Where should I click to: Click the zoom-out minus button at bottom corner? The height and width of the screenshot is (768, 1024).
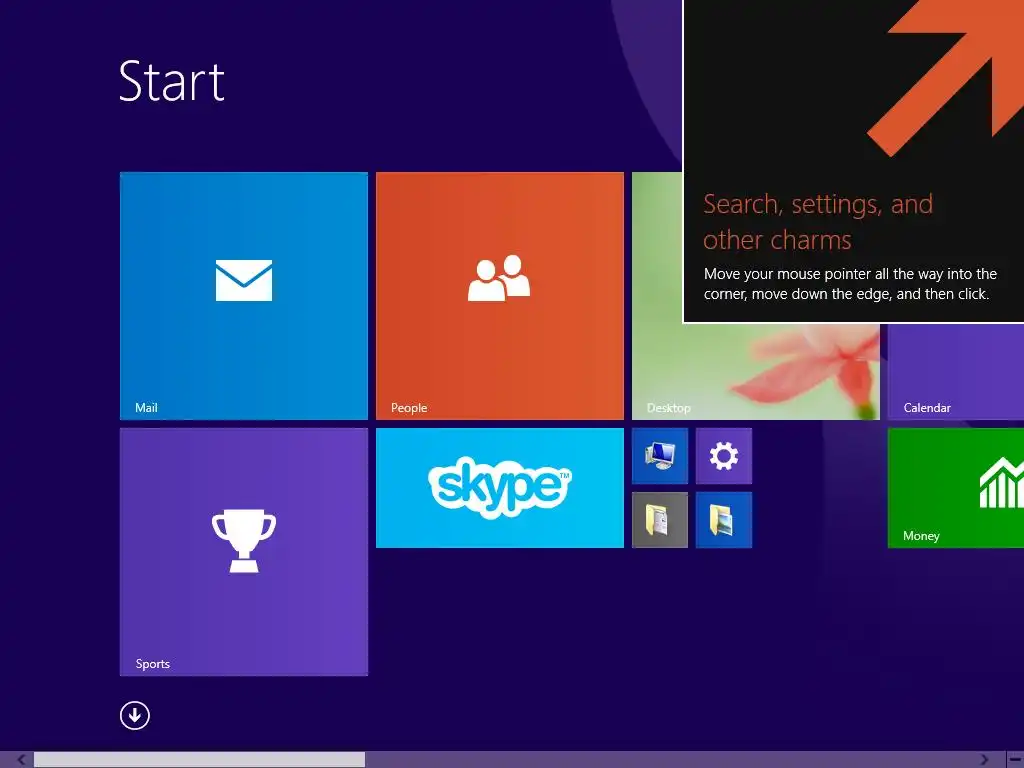point(1015,760)
